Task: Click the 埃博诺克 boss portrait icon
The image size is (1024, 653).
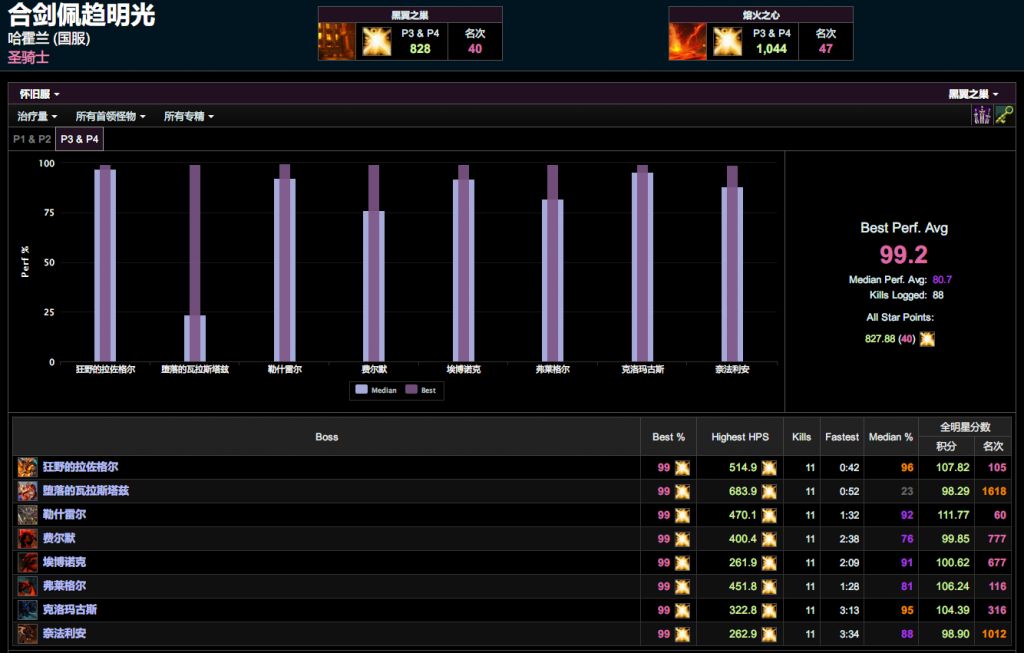Action: click(27, 562)
